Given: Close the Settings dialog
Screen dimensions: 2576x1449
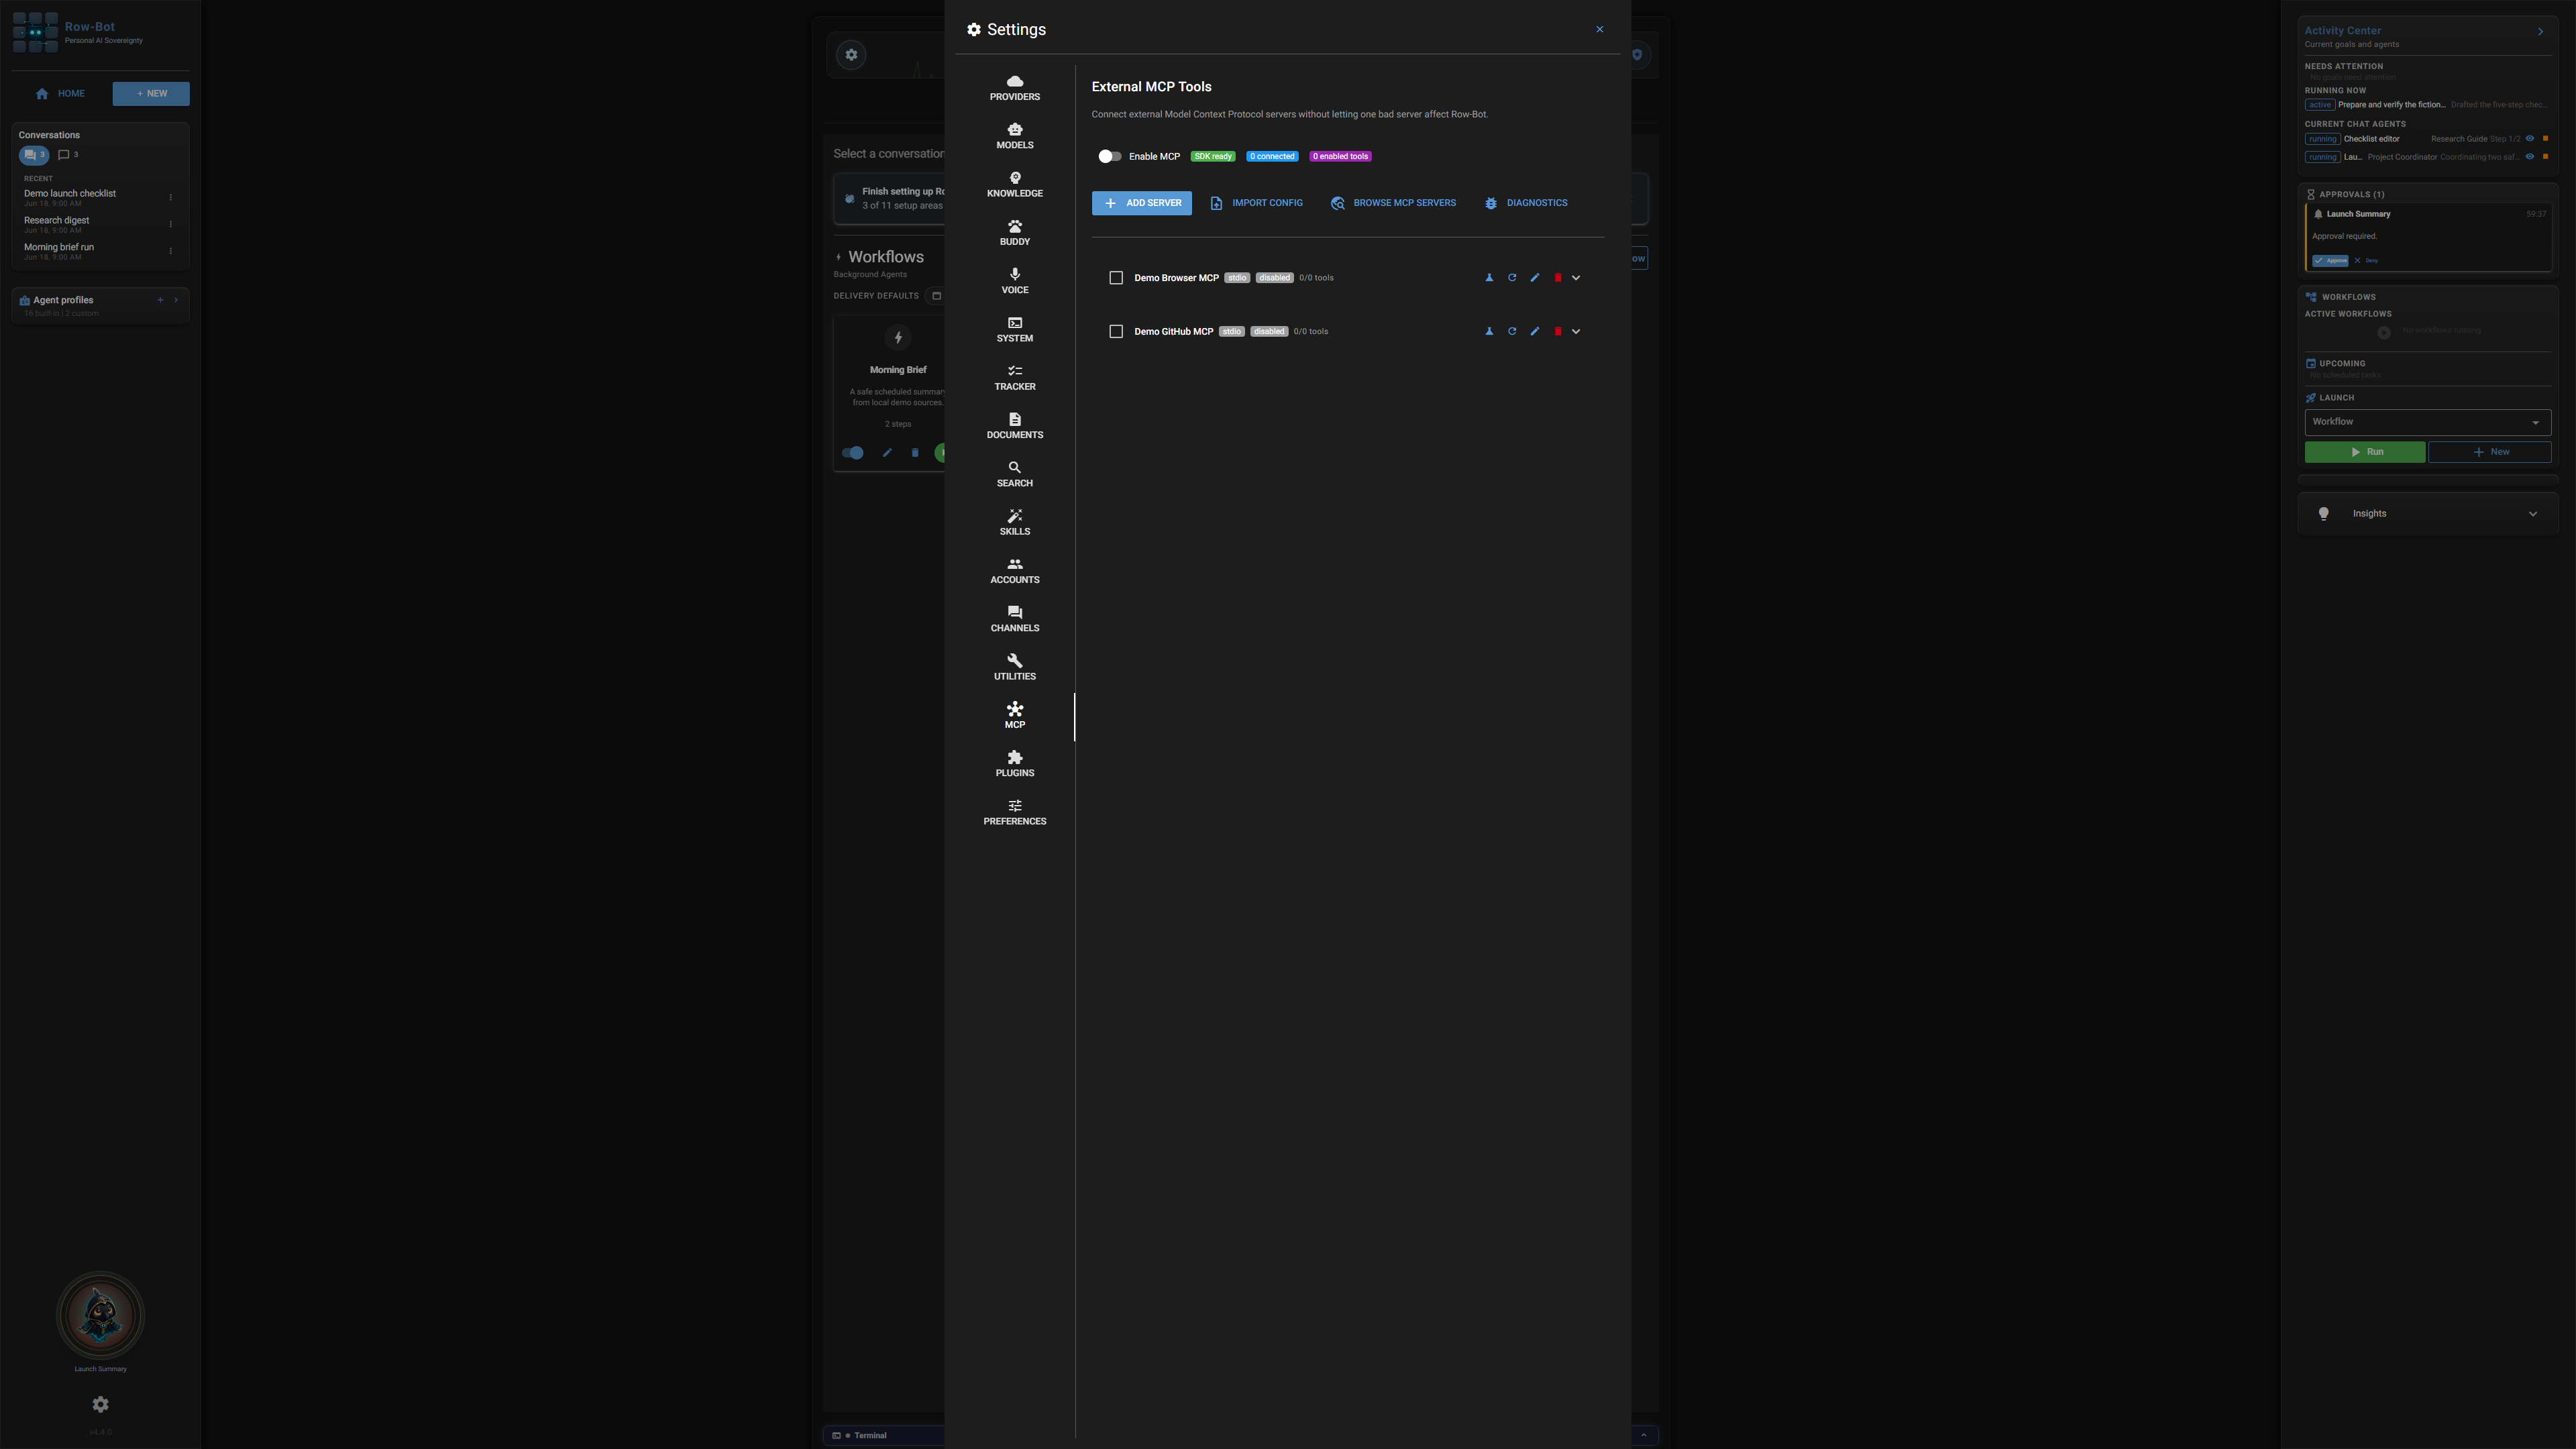Looking at the screenshot, I should point(1599,30).
